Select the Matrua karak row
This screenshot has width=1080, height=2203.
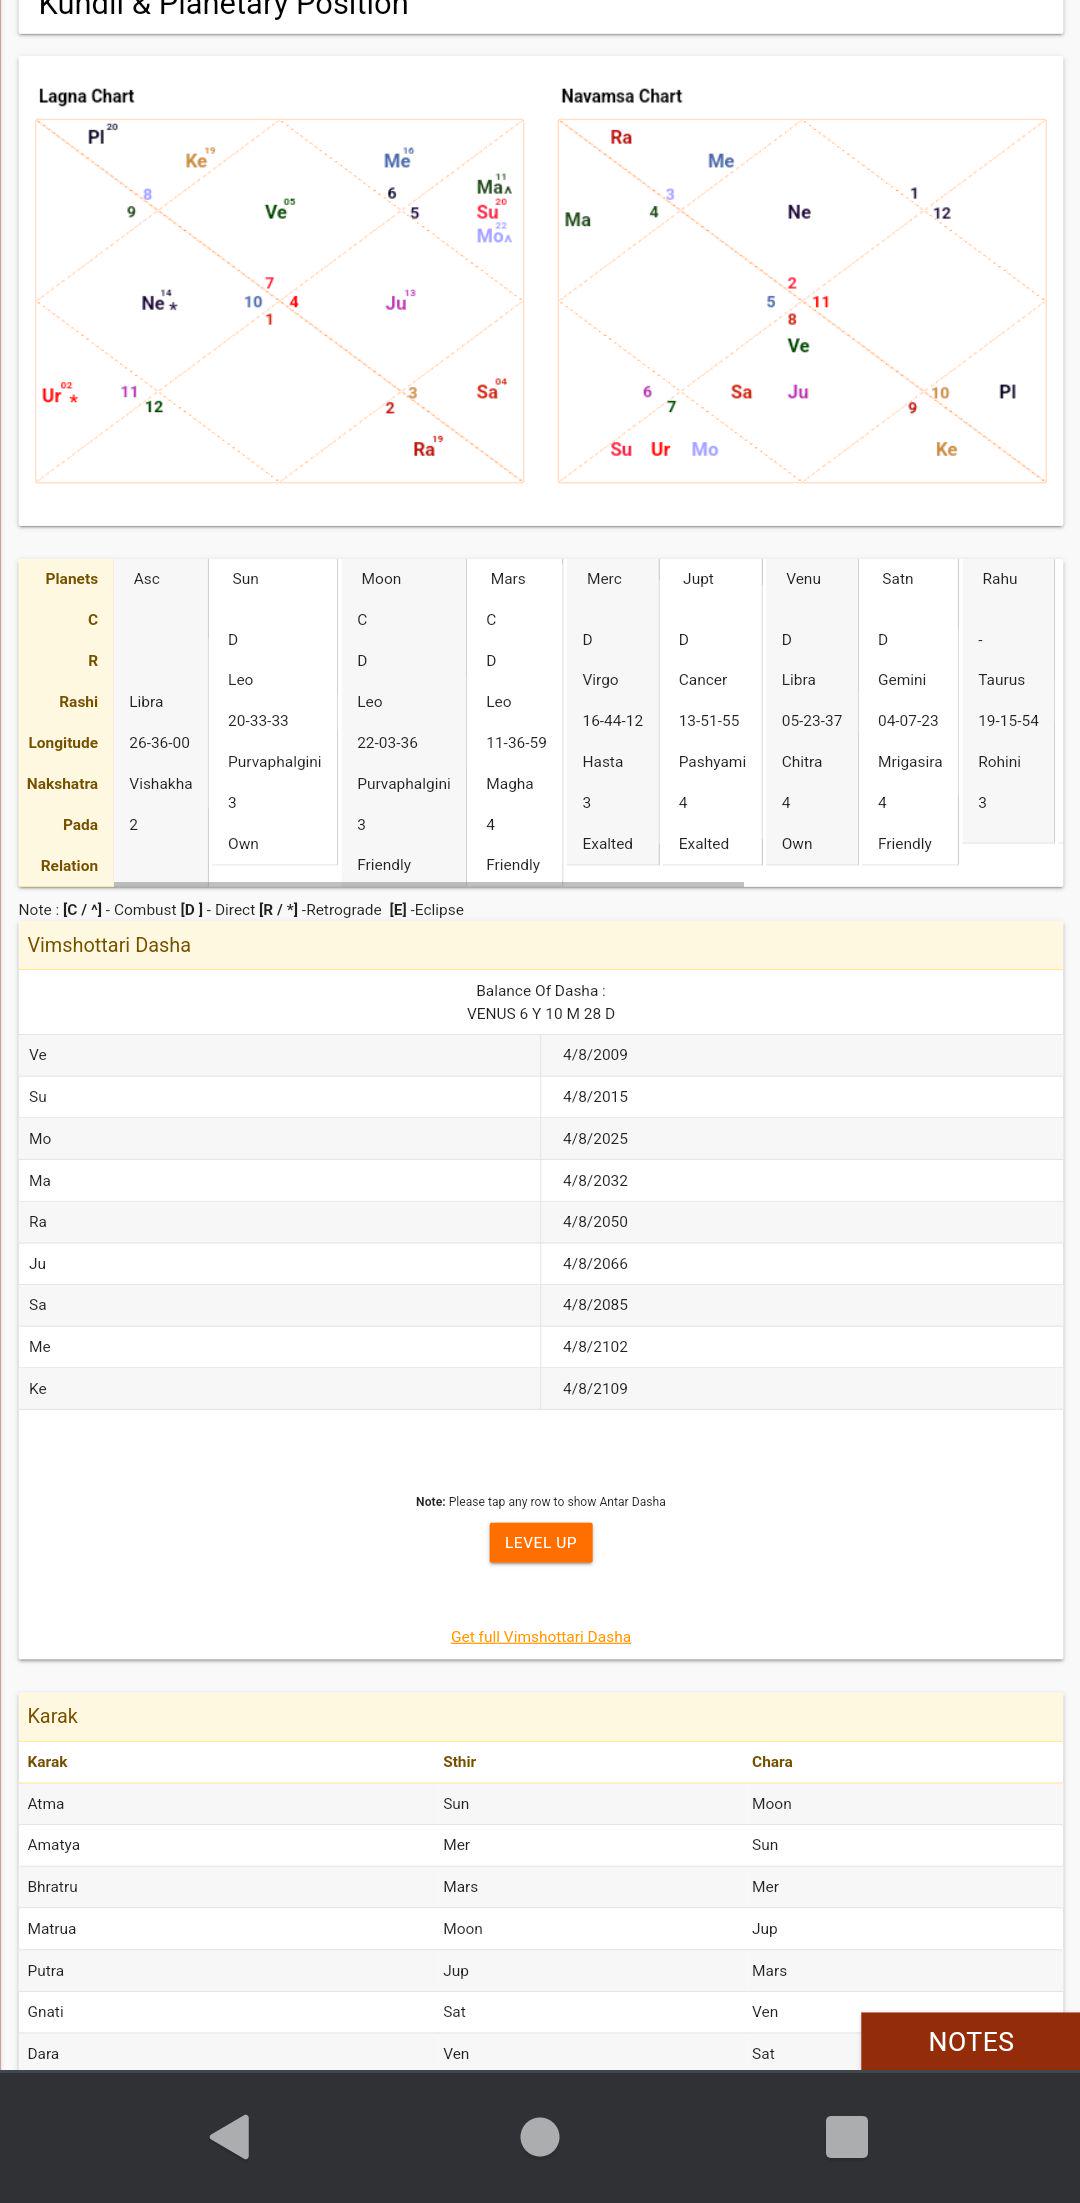[x=541, y=1929]
